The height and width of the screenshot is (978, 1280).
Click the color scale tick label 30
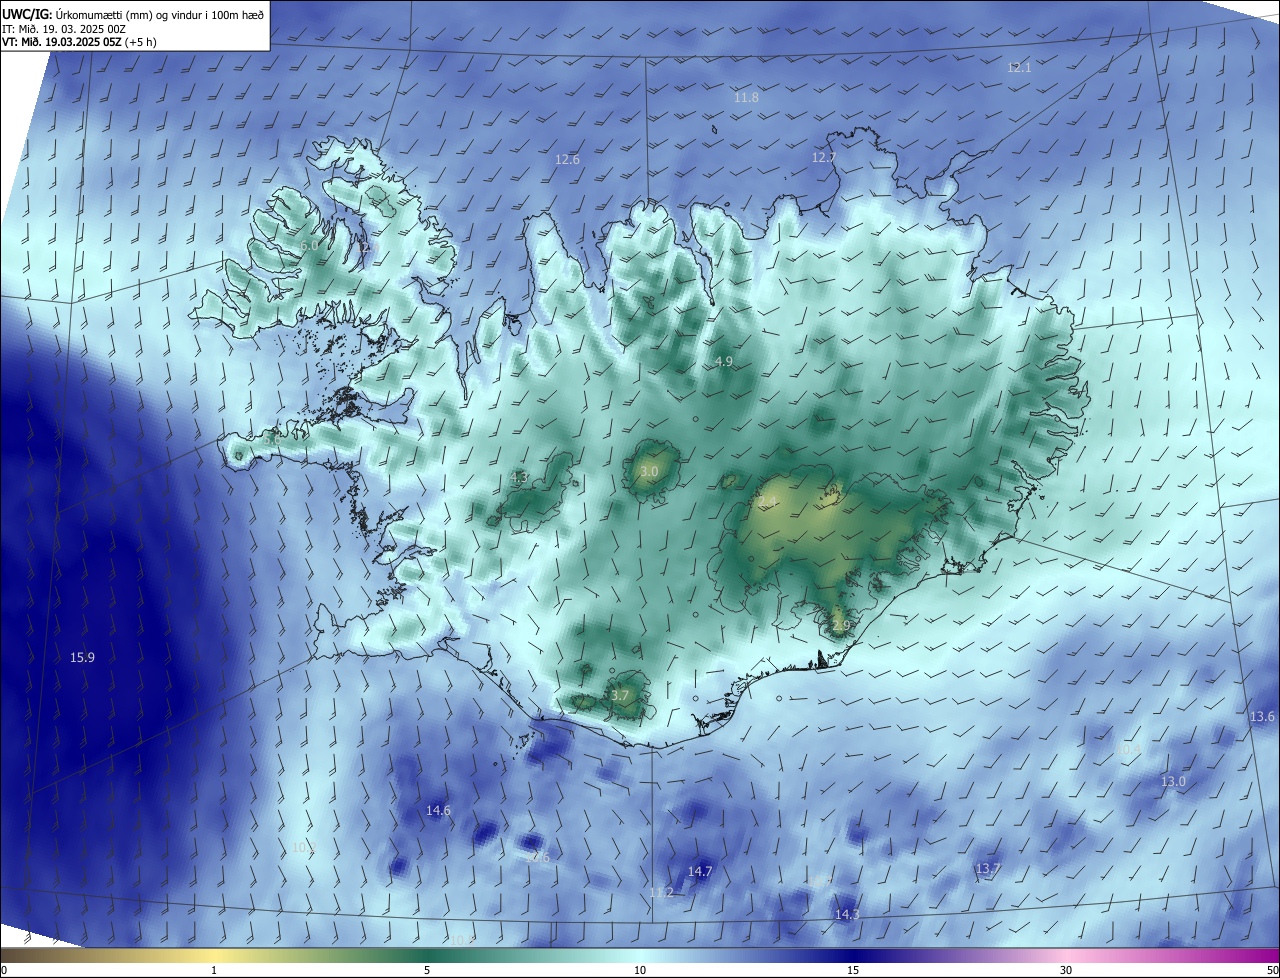click(1066, 970)
